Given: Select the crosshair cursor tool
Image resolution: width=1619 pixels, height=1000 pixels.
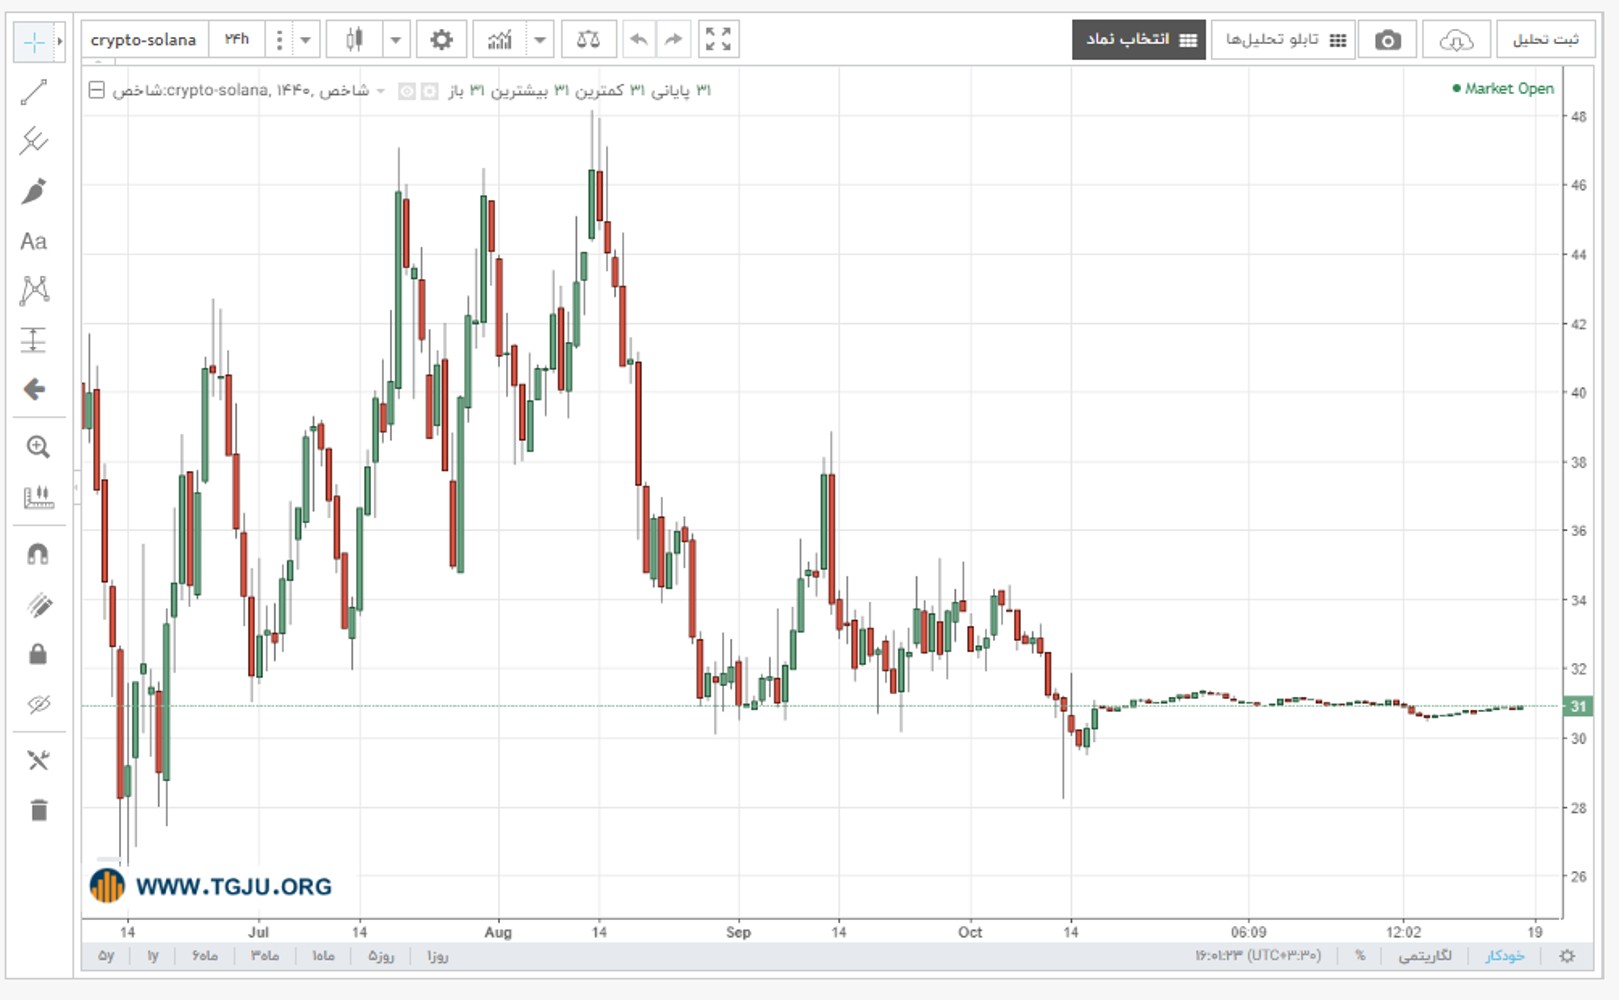Looking at the screenshot, I should pos(34,42).
